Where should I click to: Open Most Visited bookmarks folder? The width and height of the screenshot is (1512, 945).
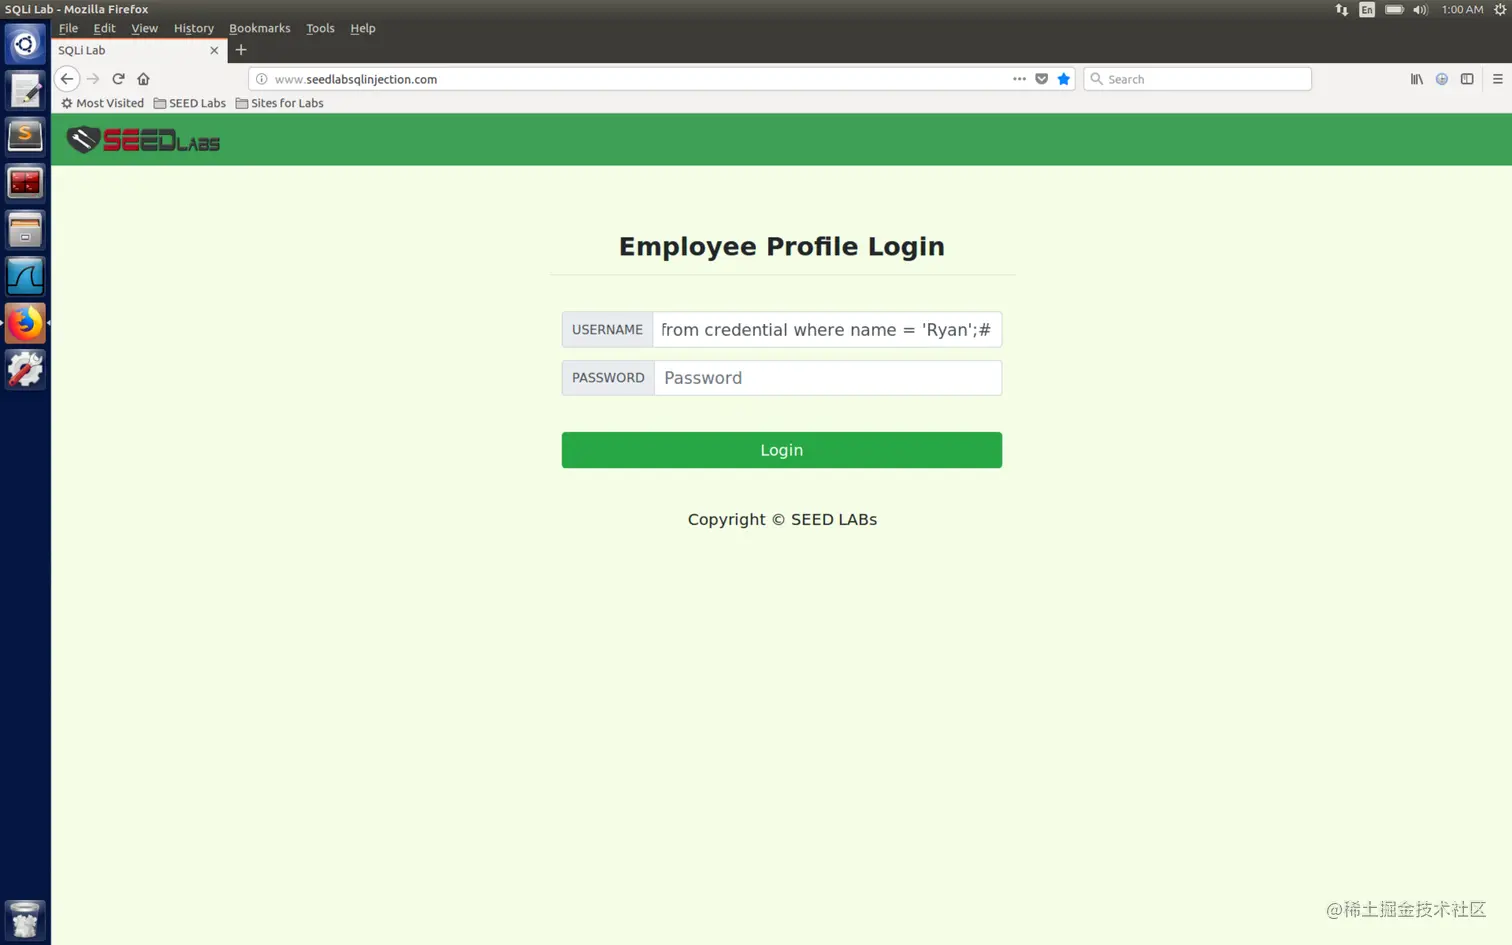point(102,103)
